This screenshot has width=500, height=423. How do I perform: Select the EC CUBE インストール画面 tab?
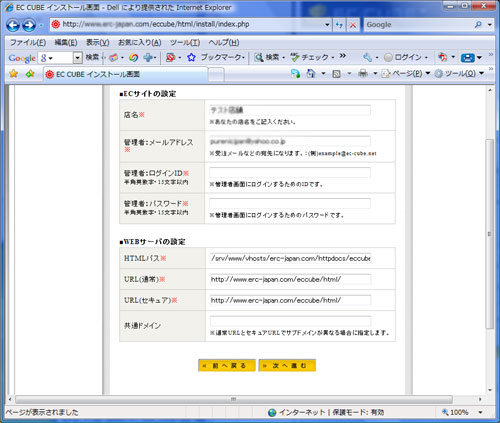125,74
